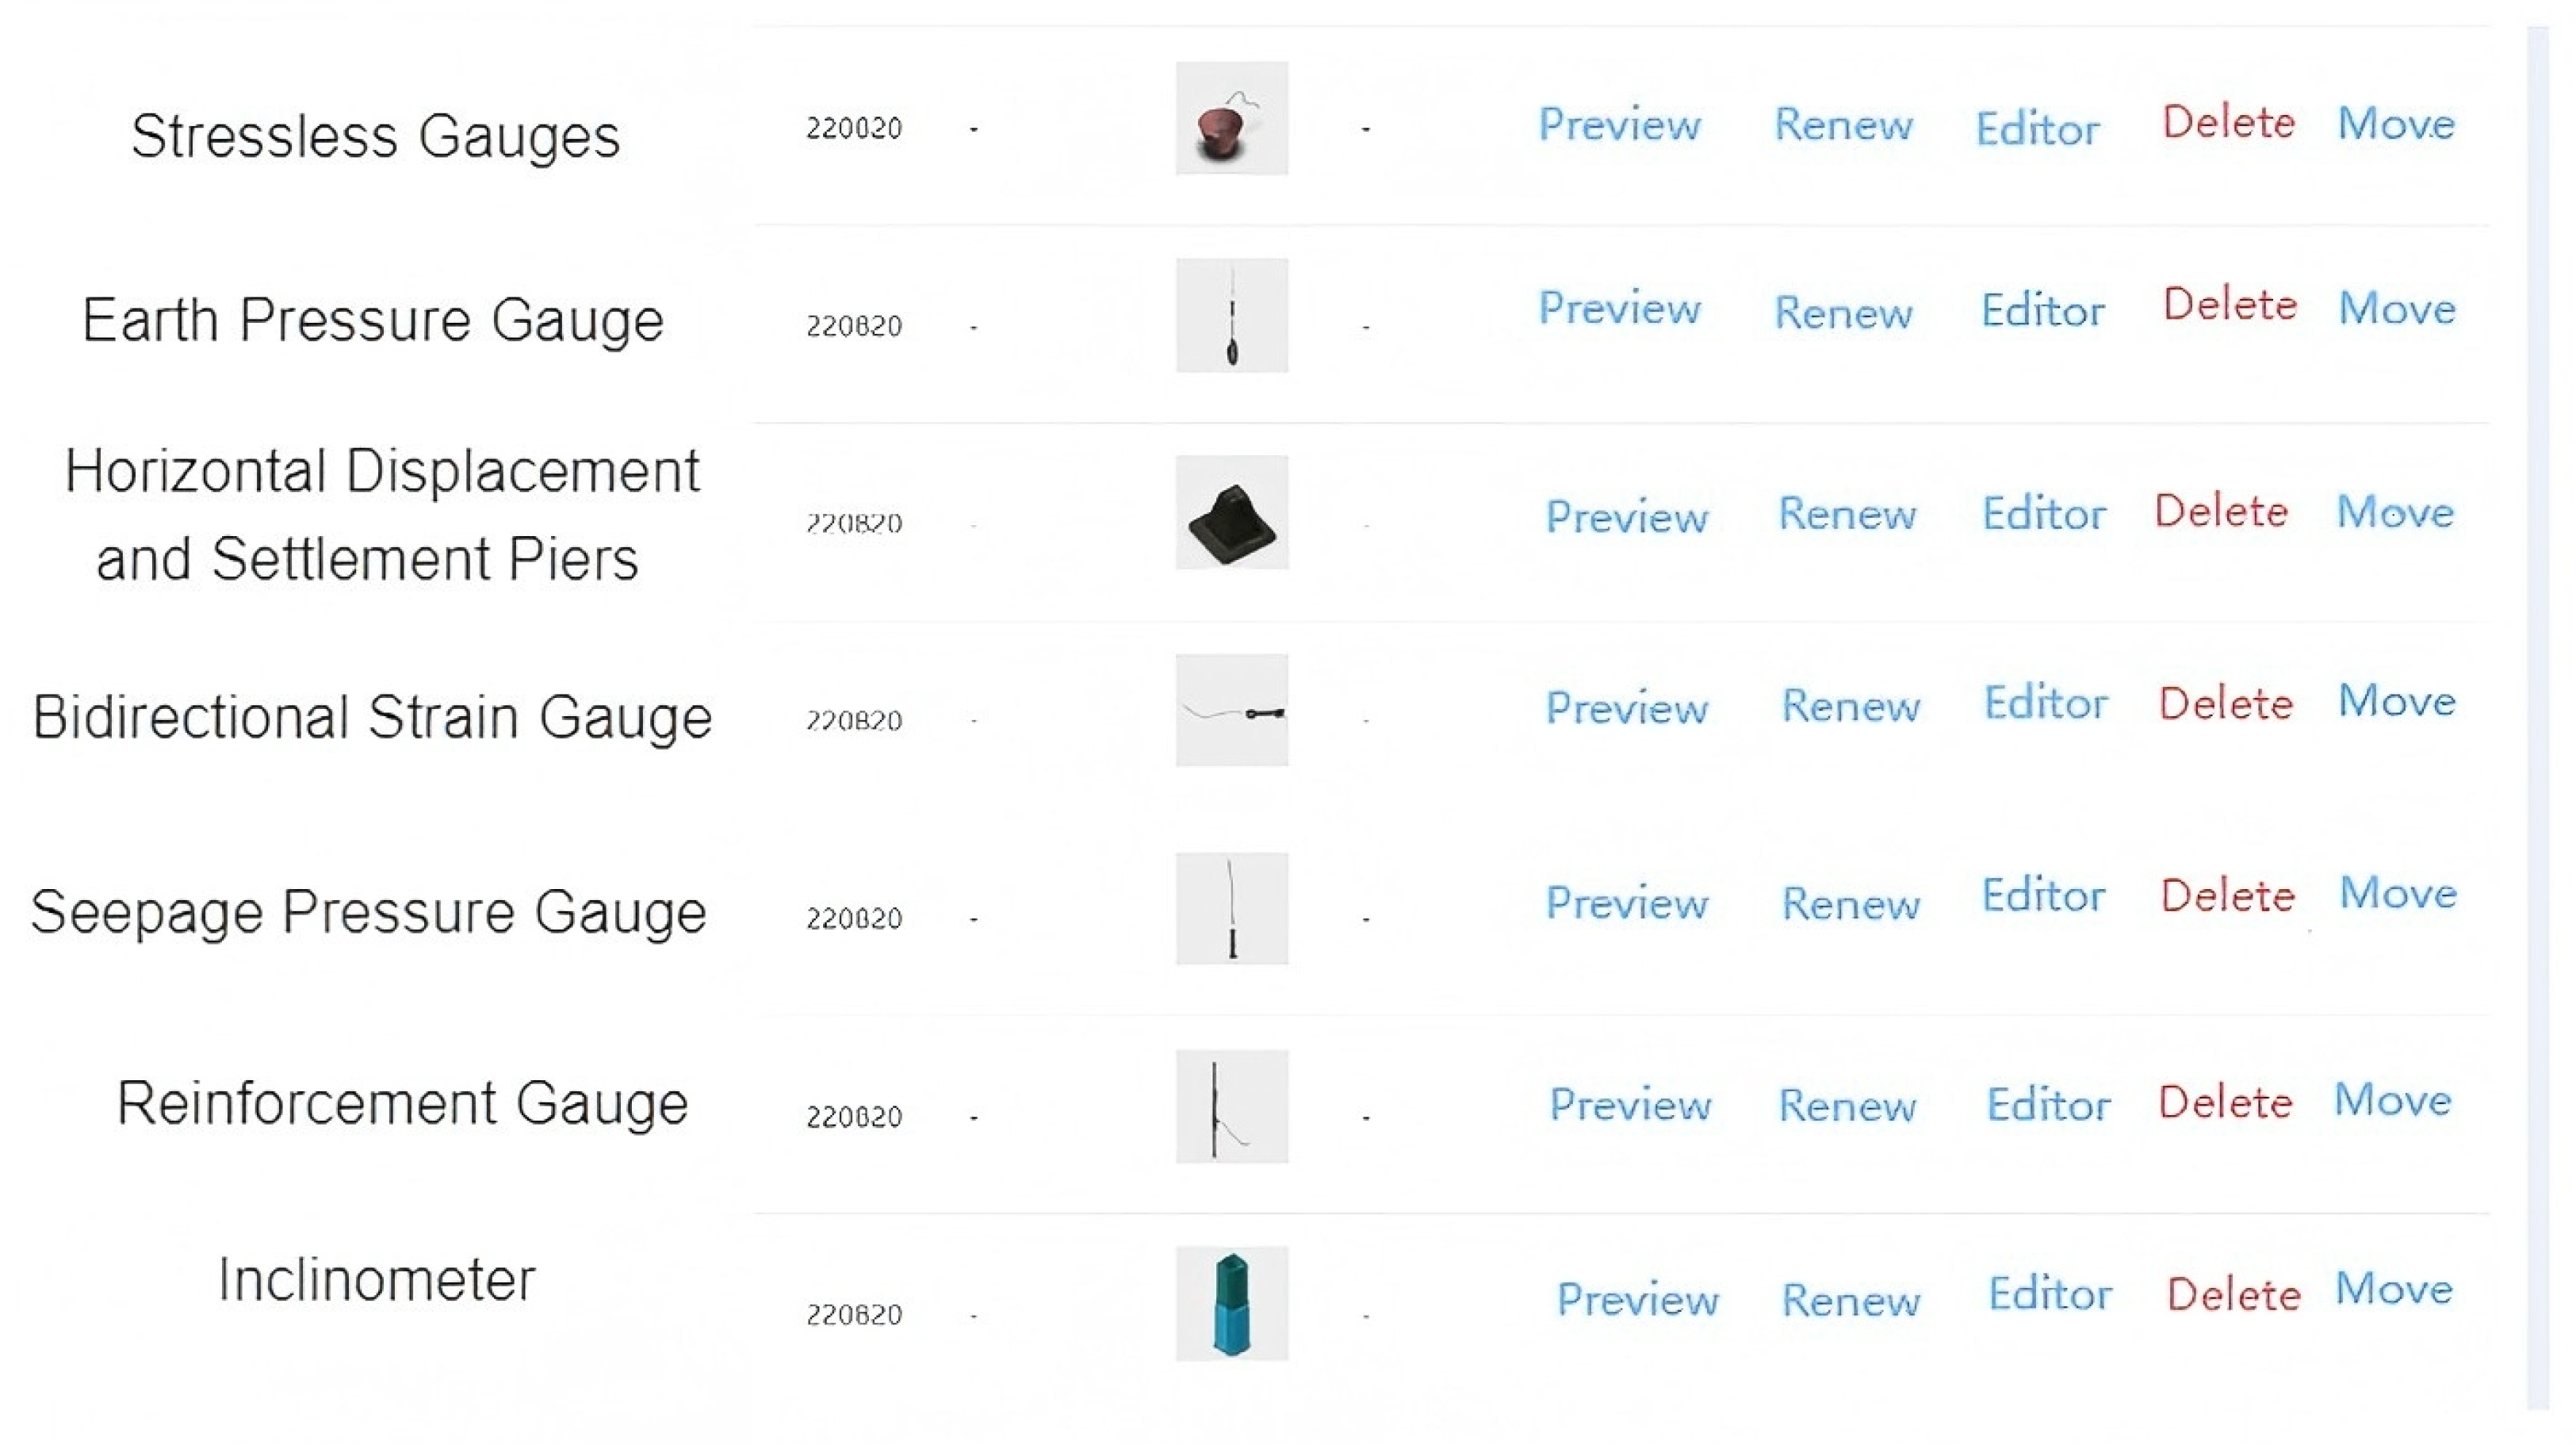Preview the Stressless Gauges item
The image size is (2576, 1445).
(x=1619, y=125)
